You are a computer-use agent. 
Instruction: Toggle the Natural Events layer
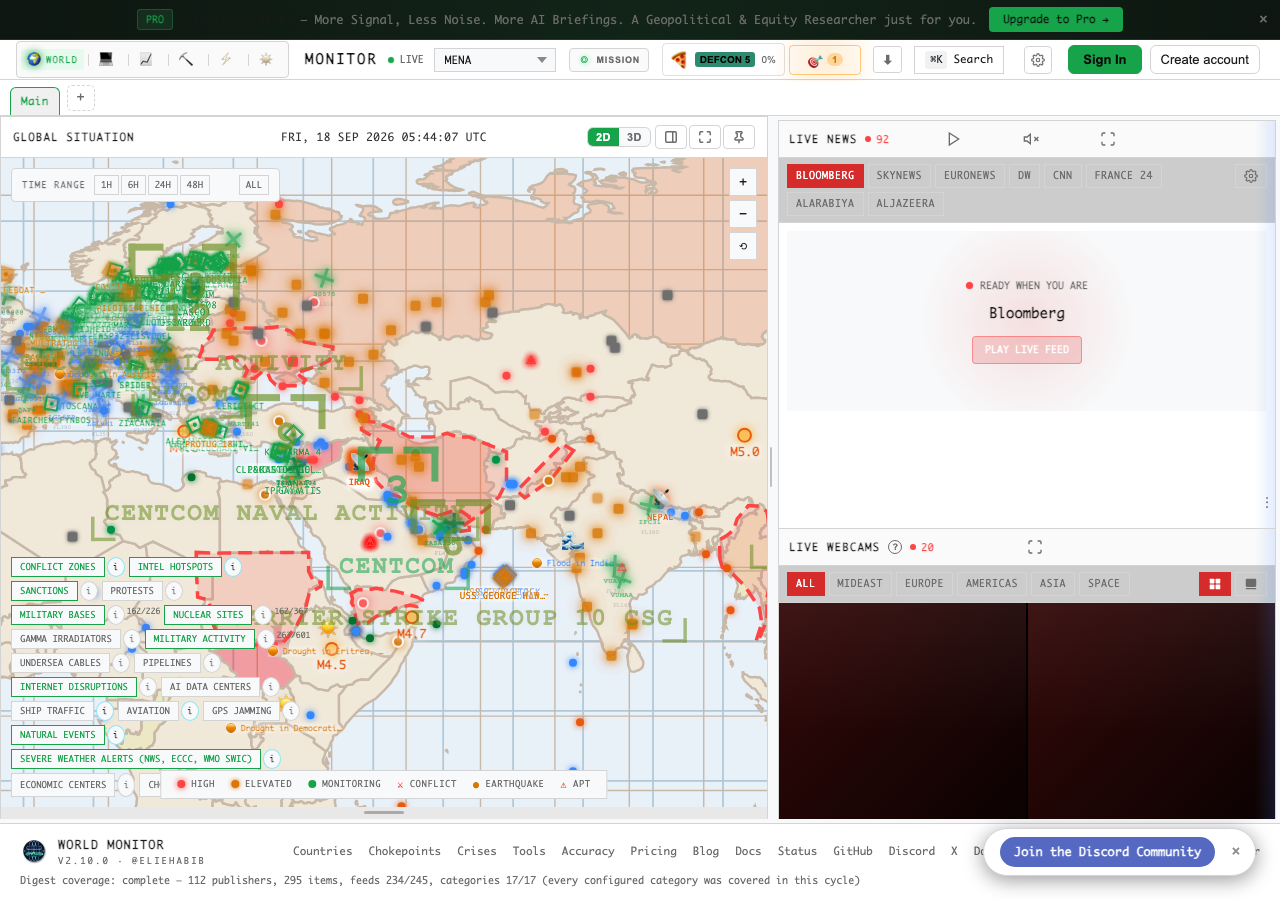coord(58,735)
